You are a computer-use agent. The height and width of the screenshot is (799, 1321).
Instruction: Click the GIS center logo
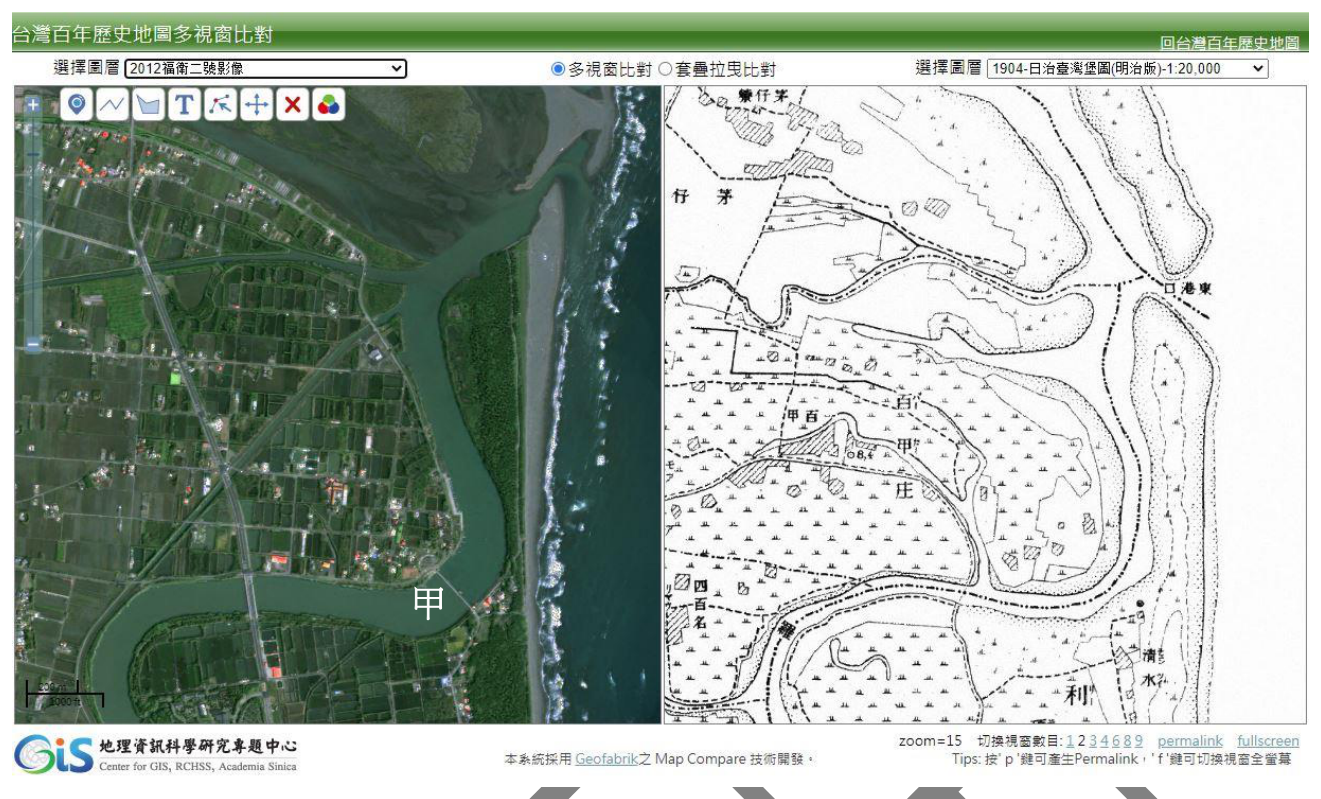point(155,755)
